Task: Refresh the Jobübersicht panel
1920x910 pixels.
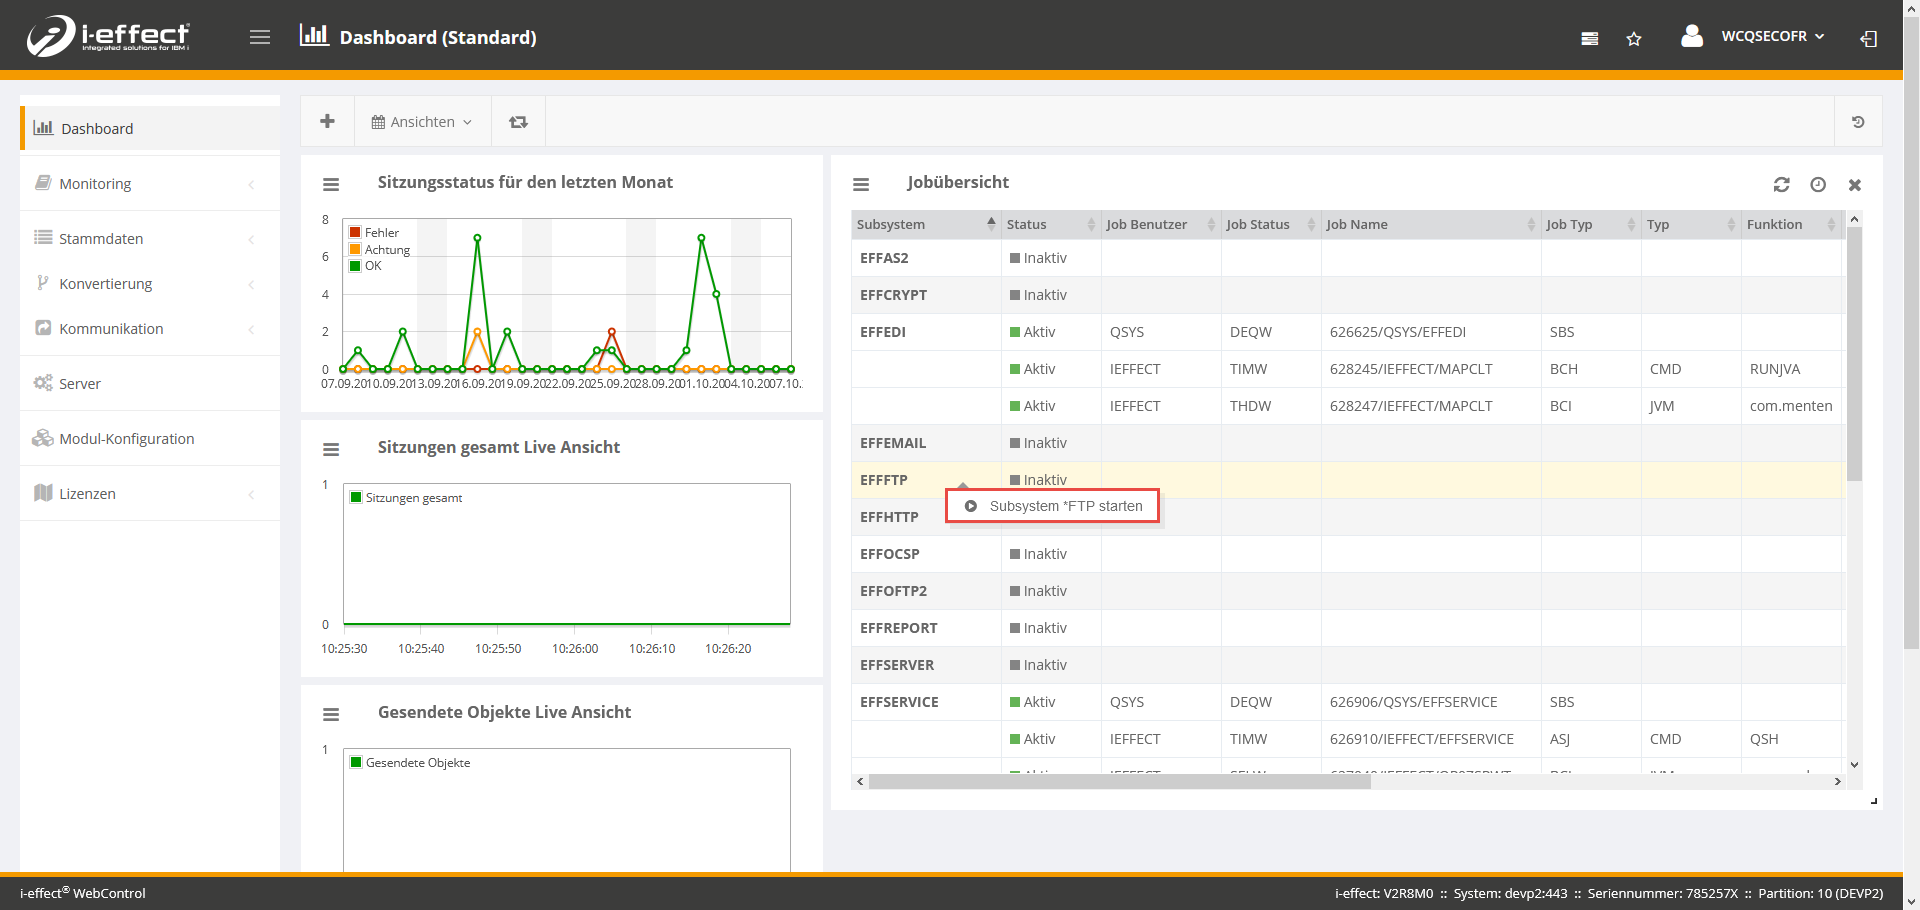Action: click(1781, 185)
